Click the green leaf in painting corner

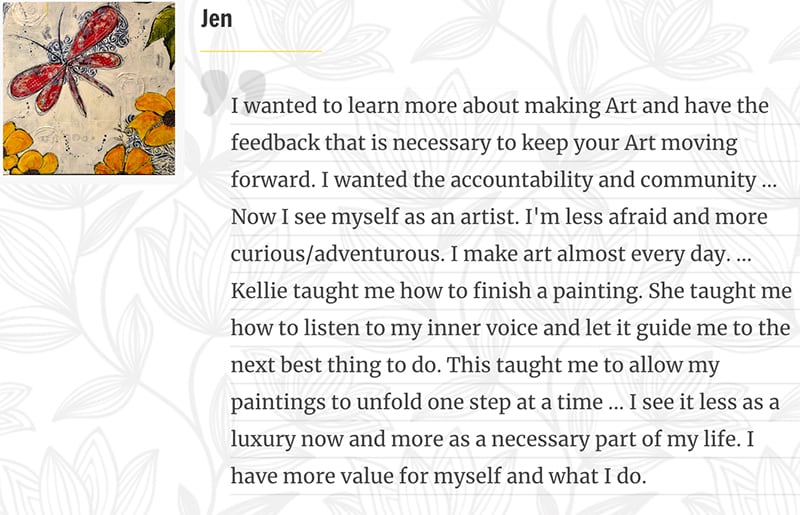pyautogui.click(x=162, y=28)
